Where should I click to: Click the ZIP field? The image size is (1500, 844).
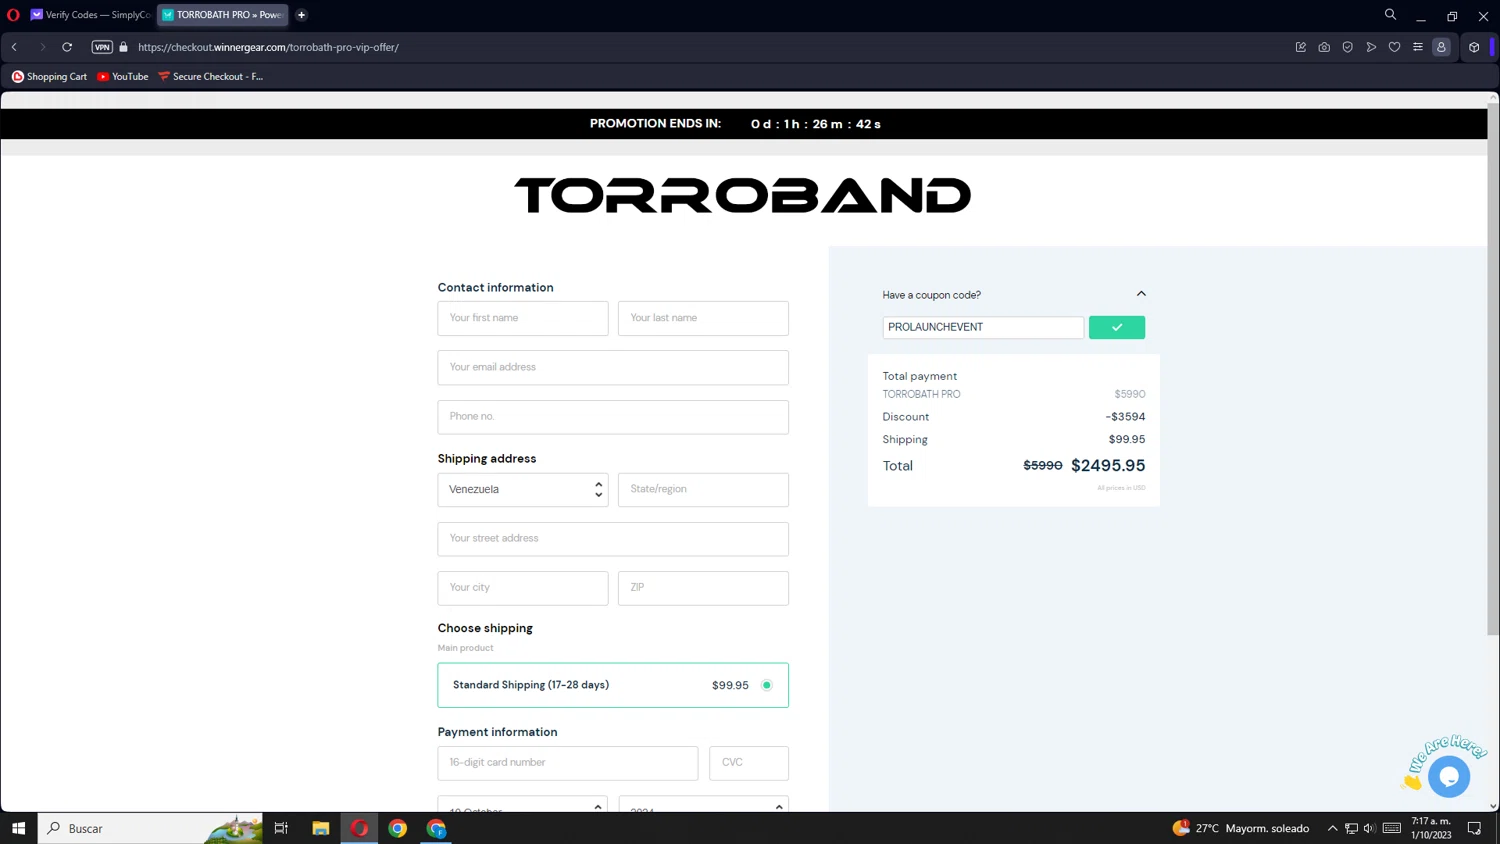703,588
